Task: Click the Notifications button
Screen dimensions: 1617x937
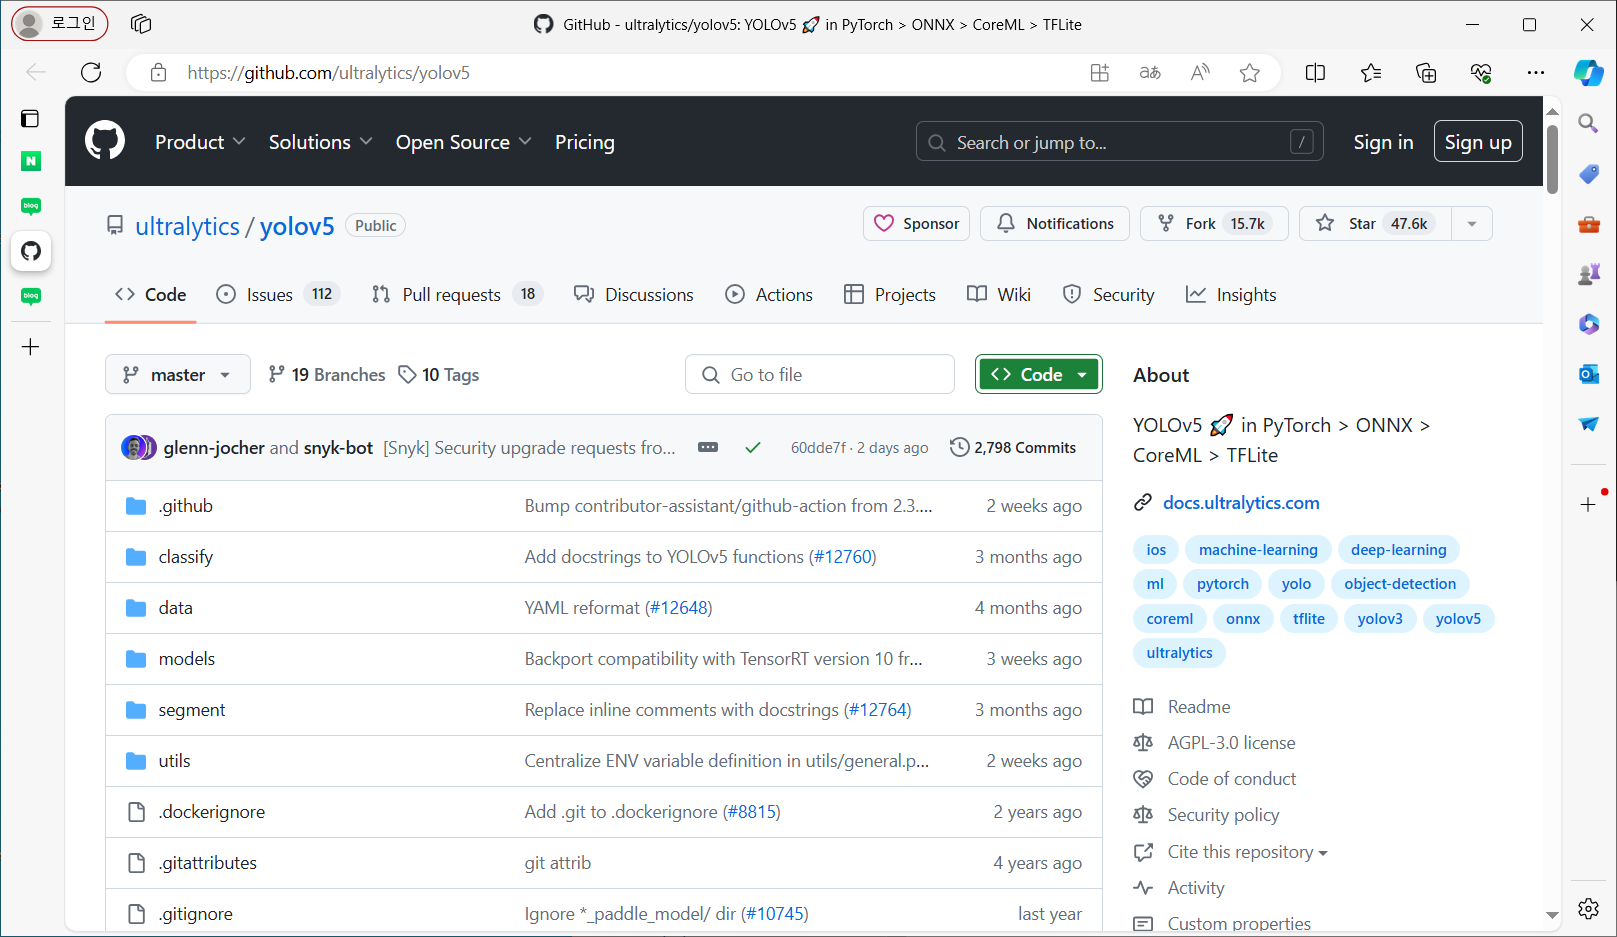Action: (1055, 223)
